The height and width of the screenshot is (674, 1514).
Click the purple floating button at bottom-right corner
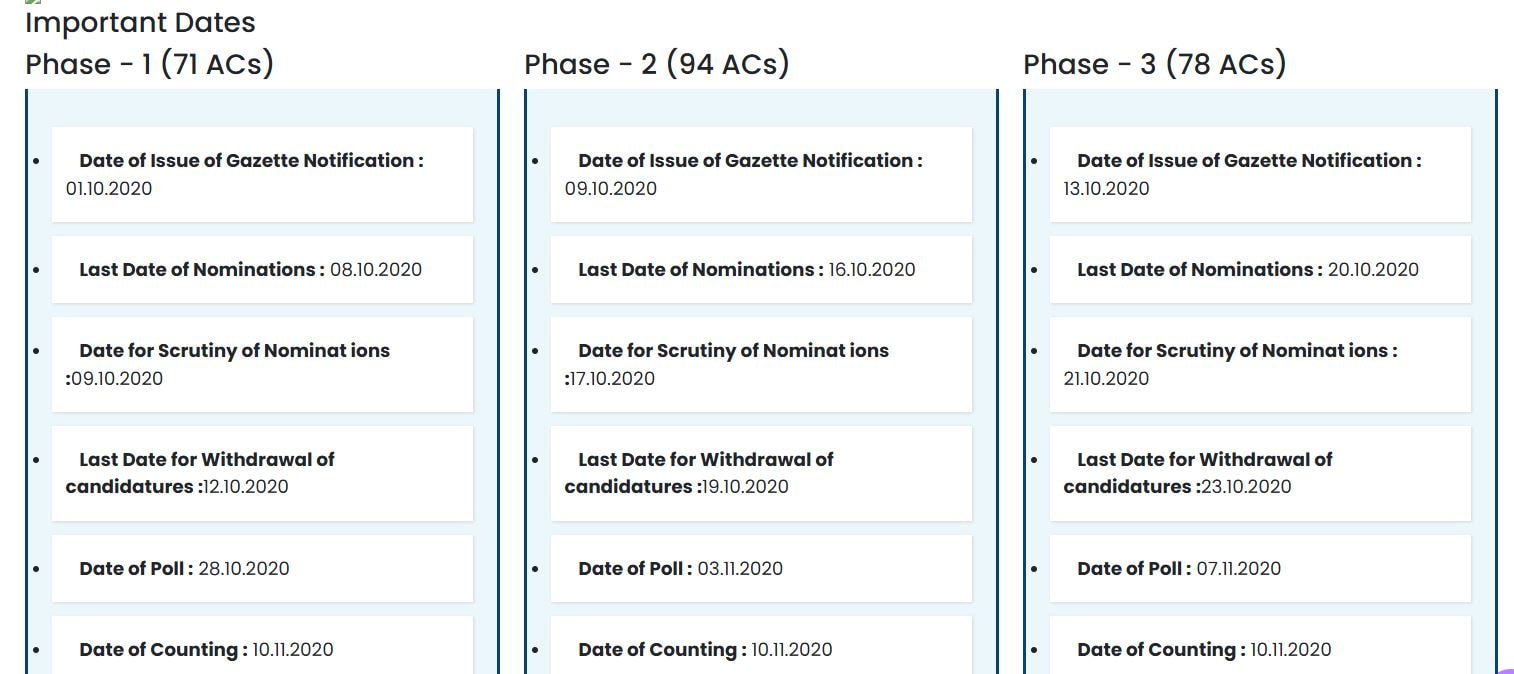[1506, 667]
